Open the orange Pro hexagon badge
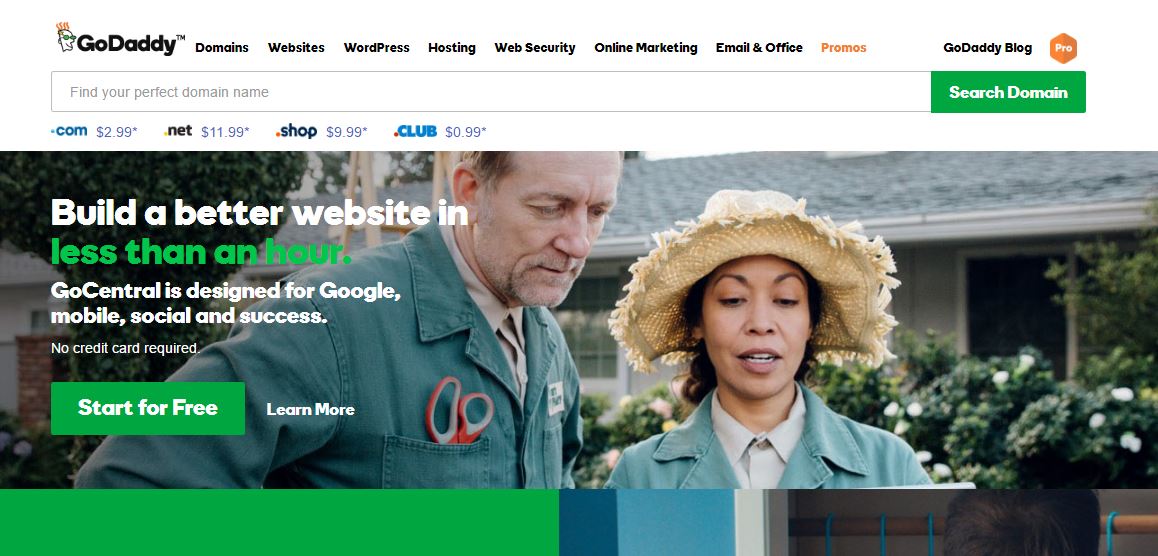1158x556 pixels. click(1063, 48)
